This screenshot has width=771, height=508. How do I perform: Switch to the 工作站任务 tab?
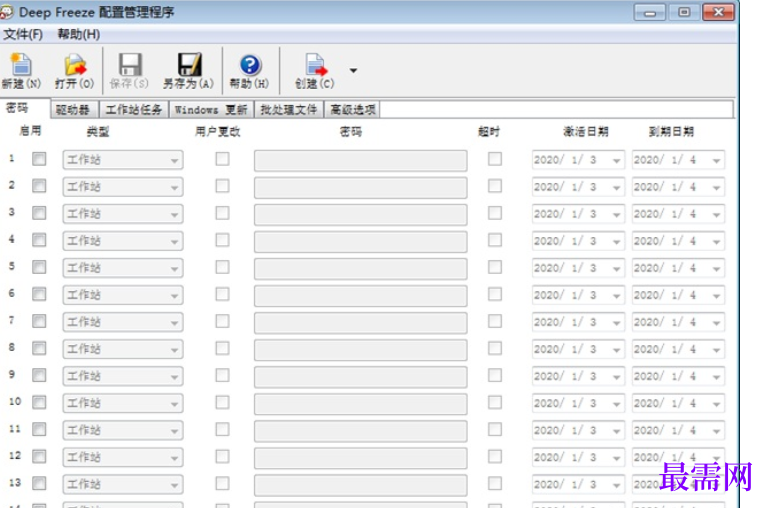[134, 110]
